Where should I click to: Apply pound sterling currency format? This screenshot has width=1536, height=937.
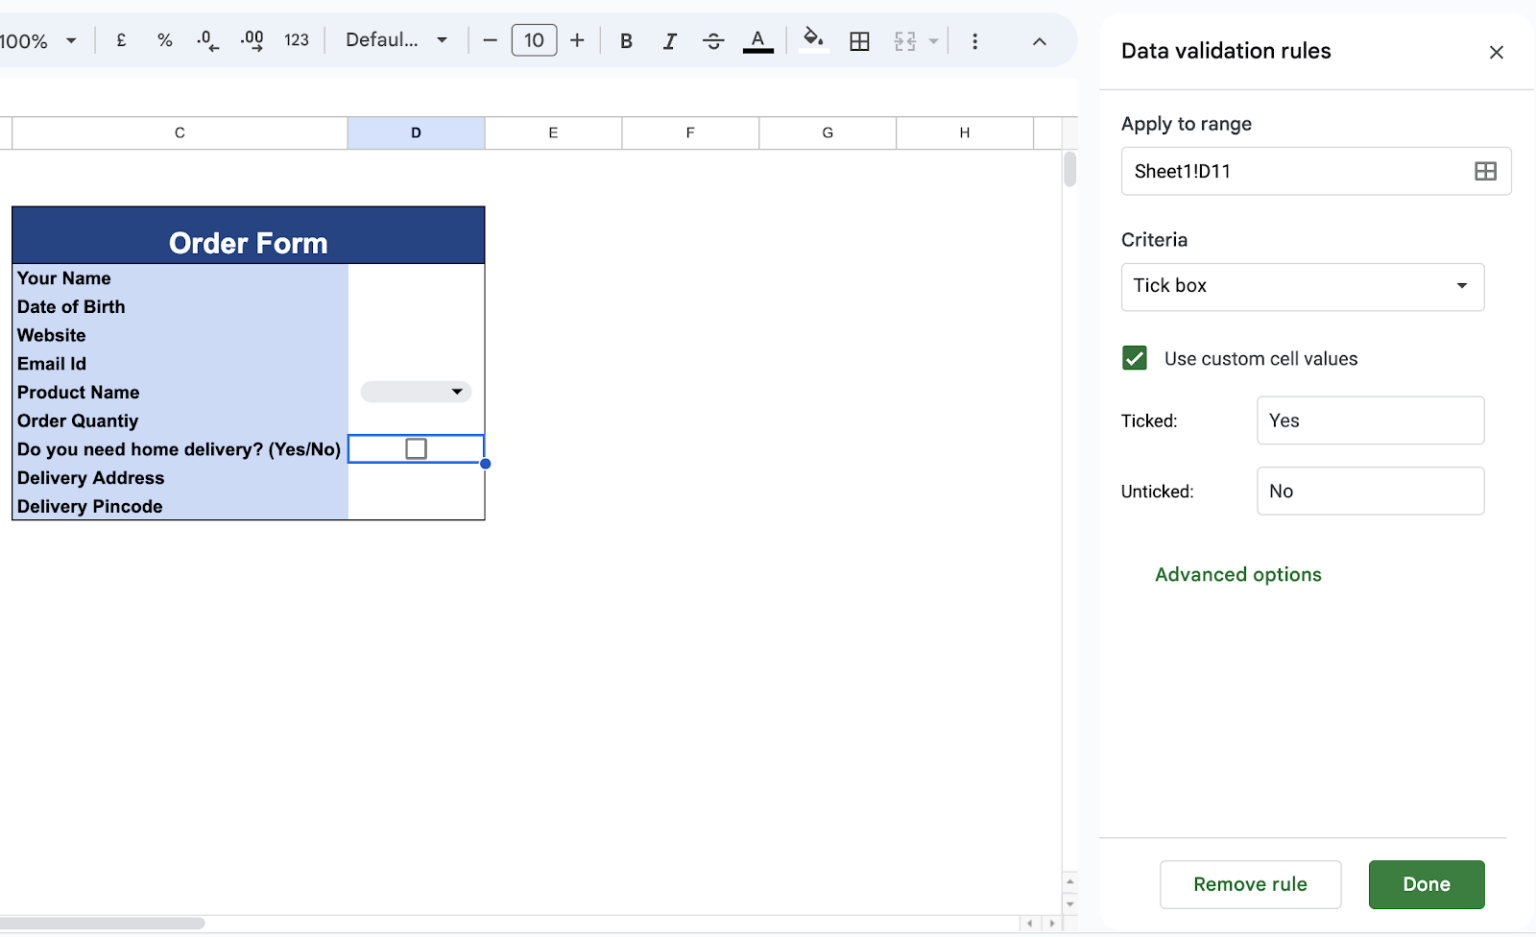click(121, 40)
